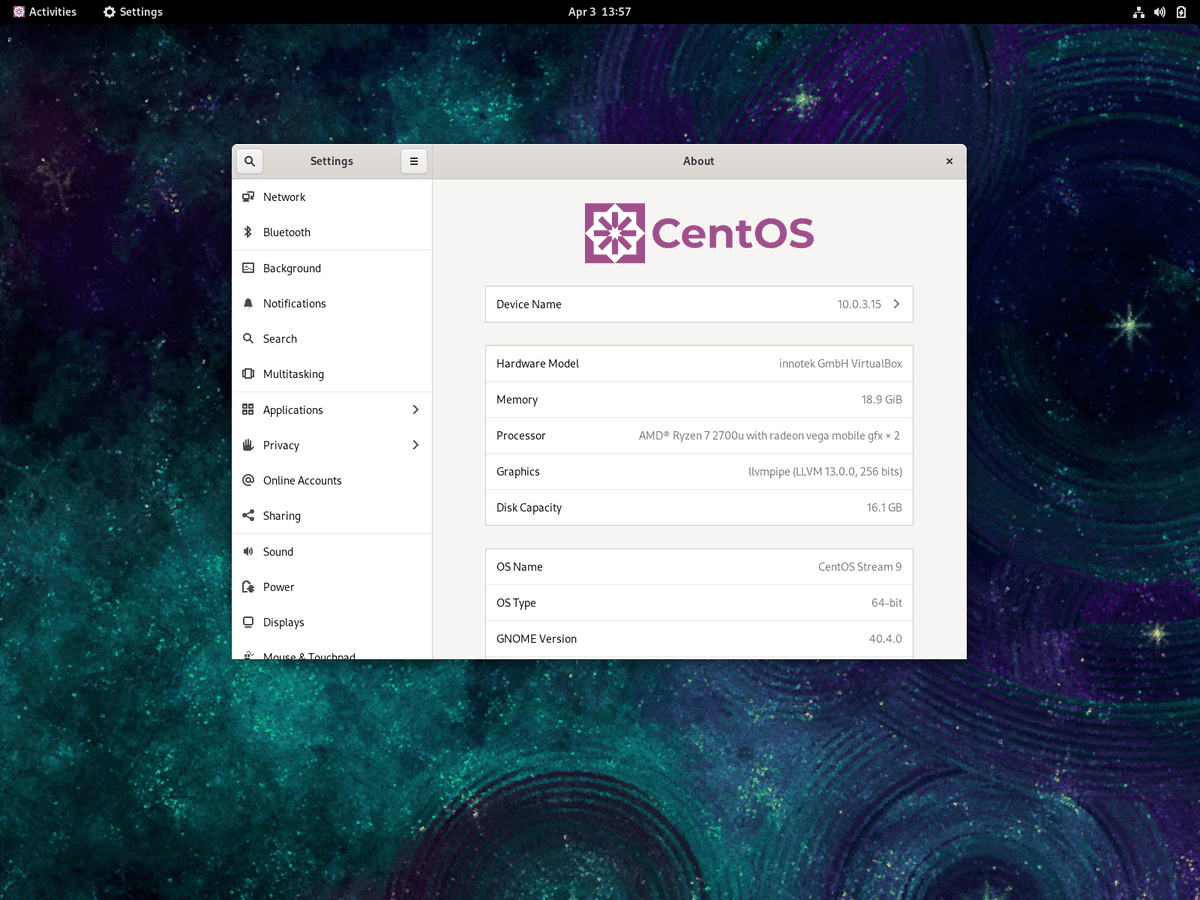Click the Disk Capacity value 16.1 GB
Viewport: 1200px width, 900px height.
[x=884, y=508]
